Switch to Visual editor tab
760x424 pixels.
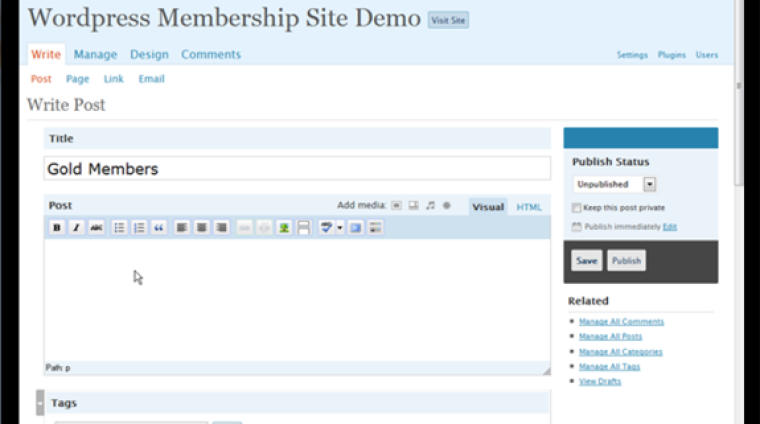tap(488, 207)
